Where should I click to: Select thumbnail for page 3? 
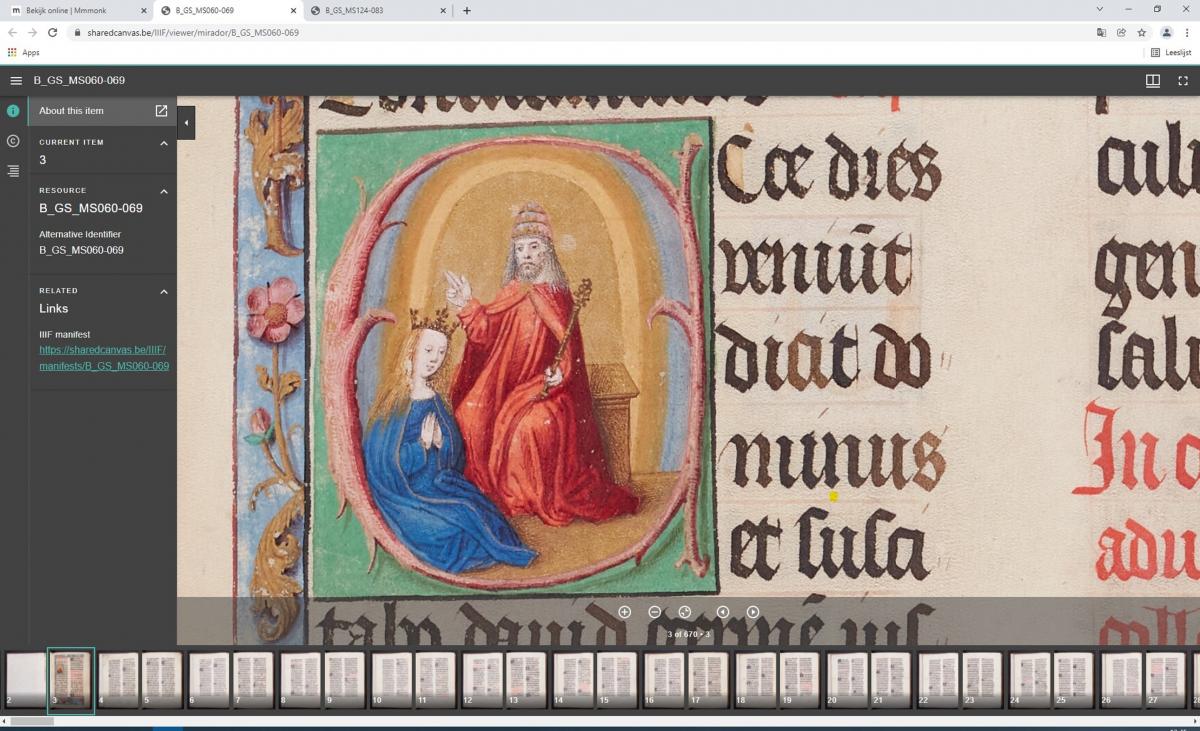pyautogui.click(x=71, y=680)
